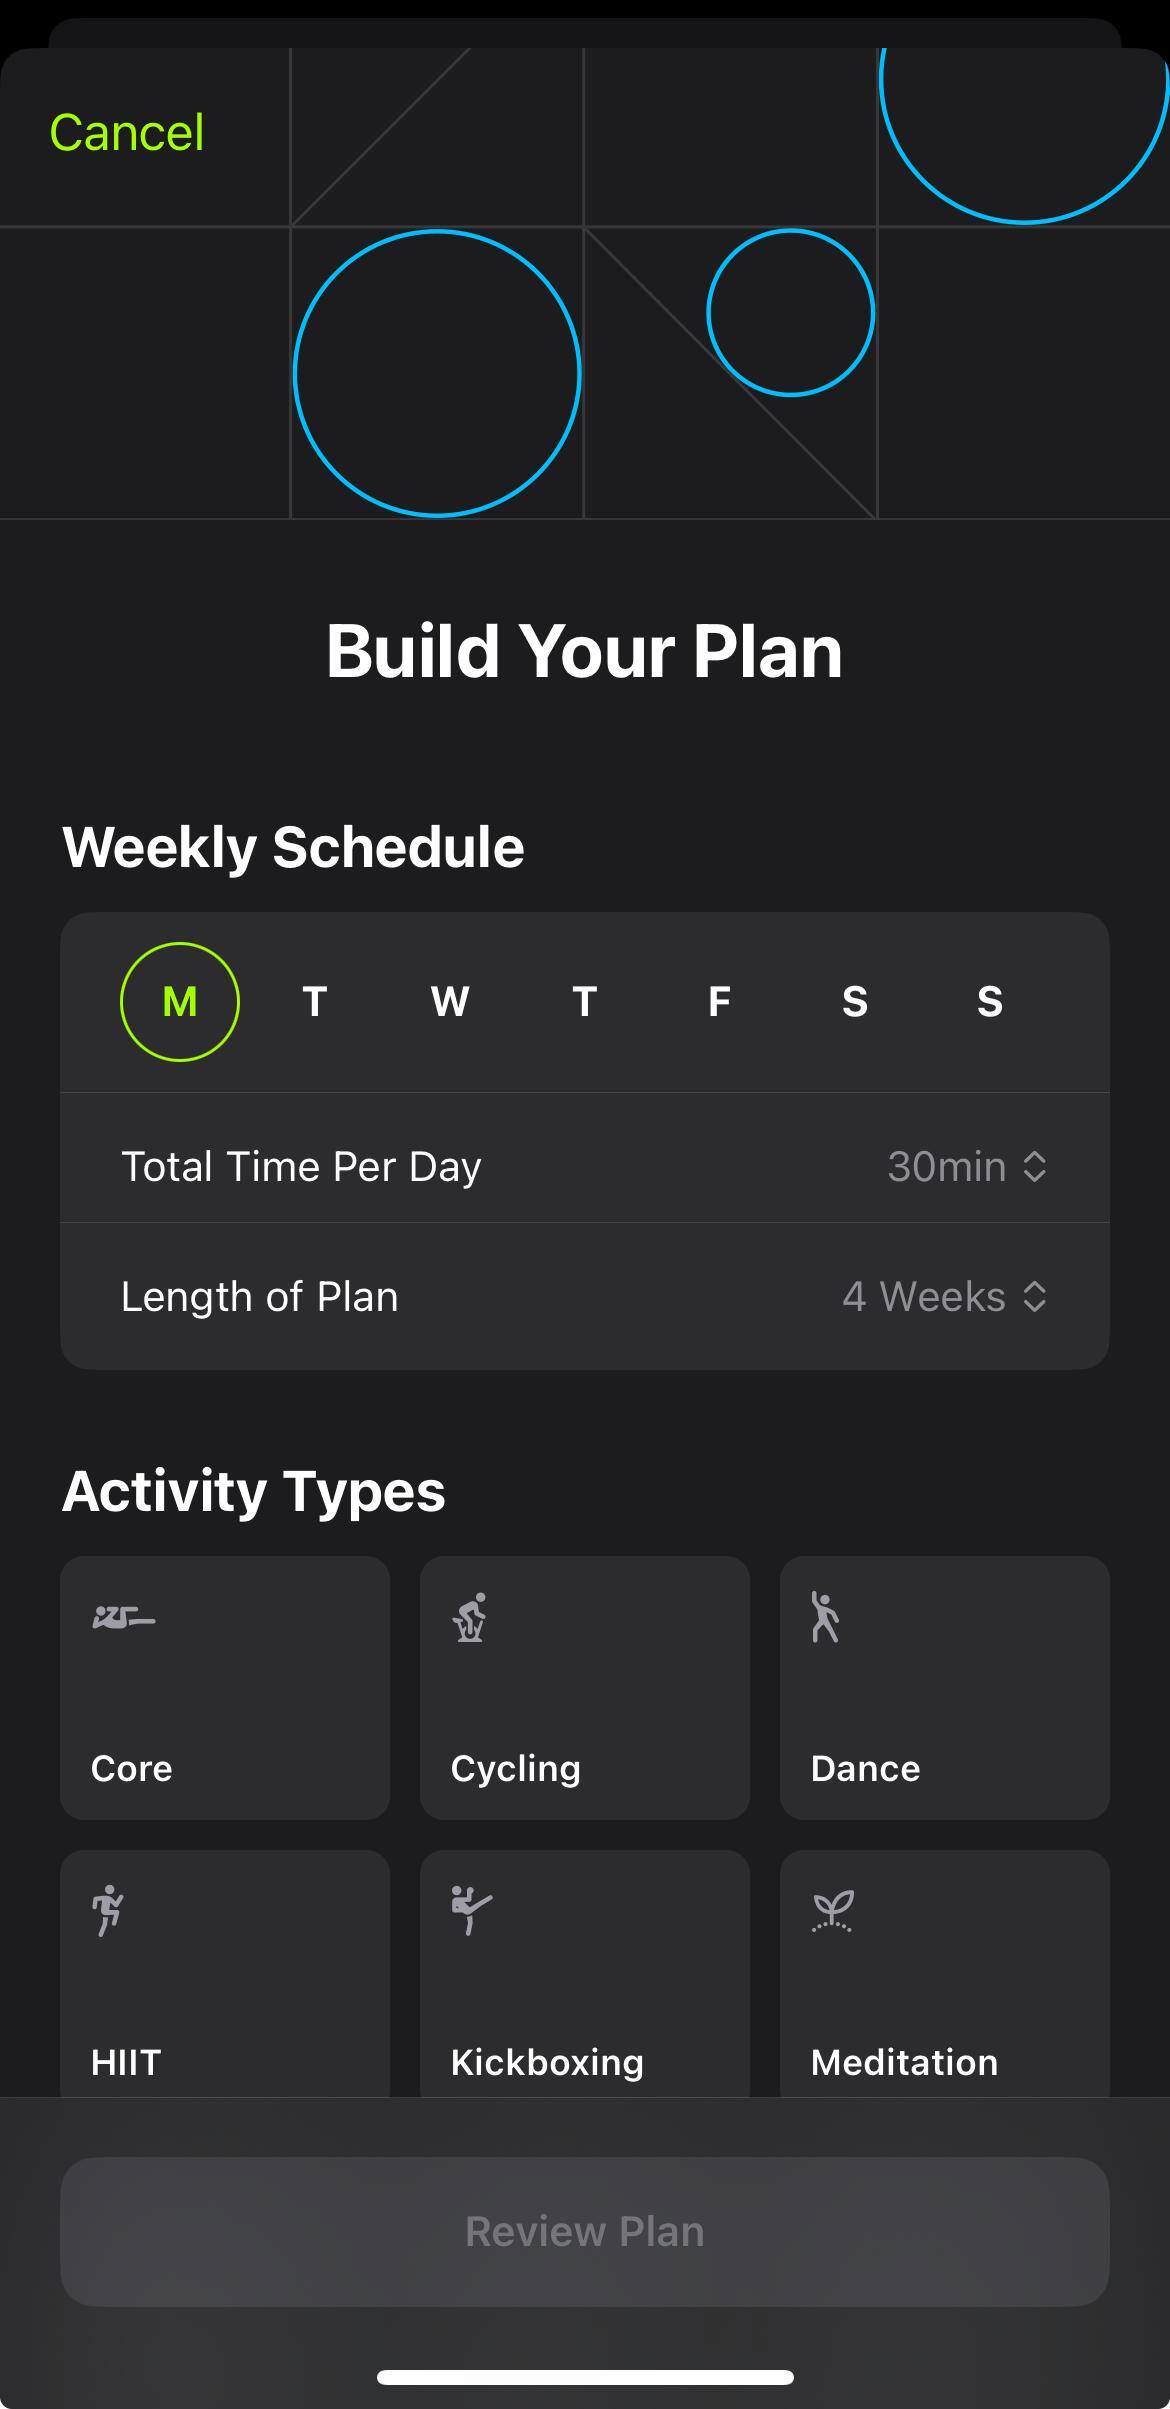Choose the Dance figure icon
Screen dimensions: 1170x2409
[825, 1617]
